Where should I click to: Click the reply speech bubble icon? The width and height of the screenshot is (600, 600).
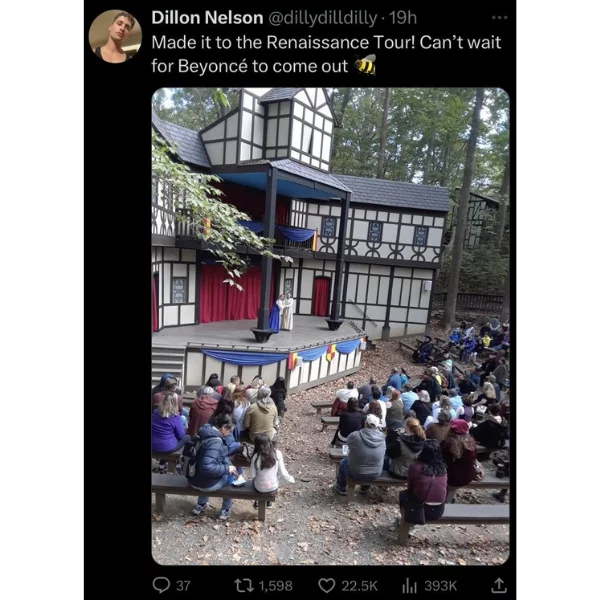tap(161, 585)
